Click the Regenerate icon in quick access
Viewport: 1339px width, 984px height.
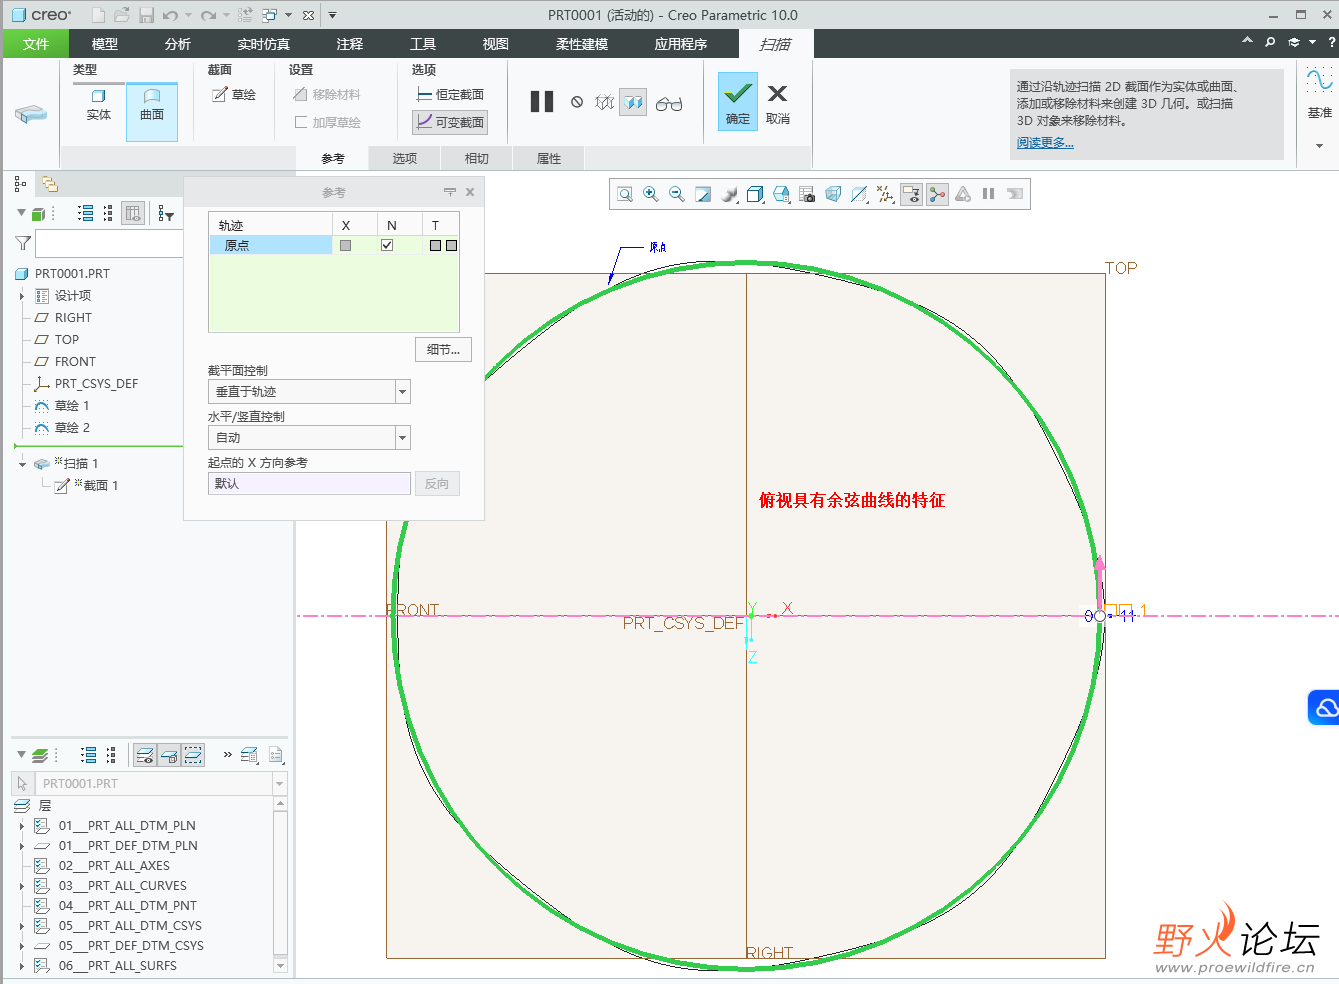pos(246,15)
